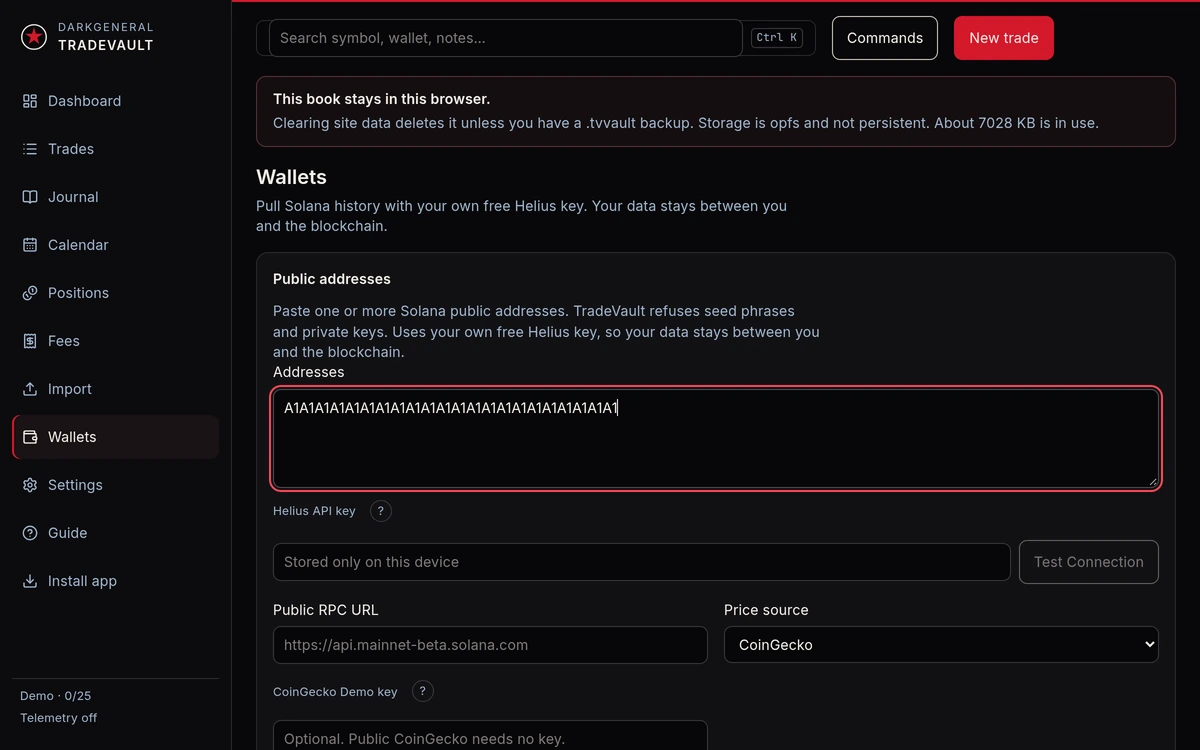Go to the Trades section
Image resolution: width=1200 pixels, height=750 pixels.
(x=116, y=149)
